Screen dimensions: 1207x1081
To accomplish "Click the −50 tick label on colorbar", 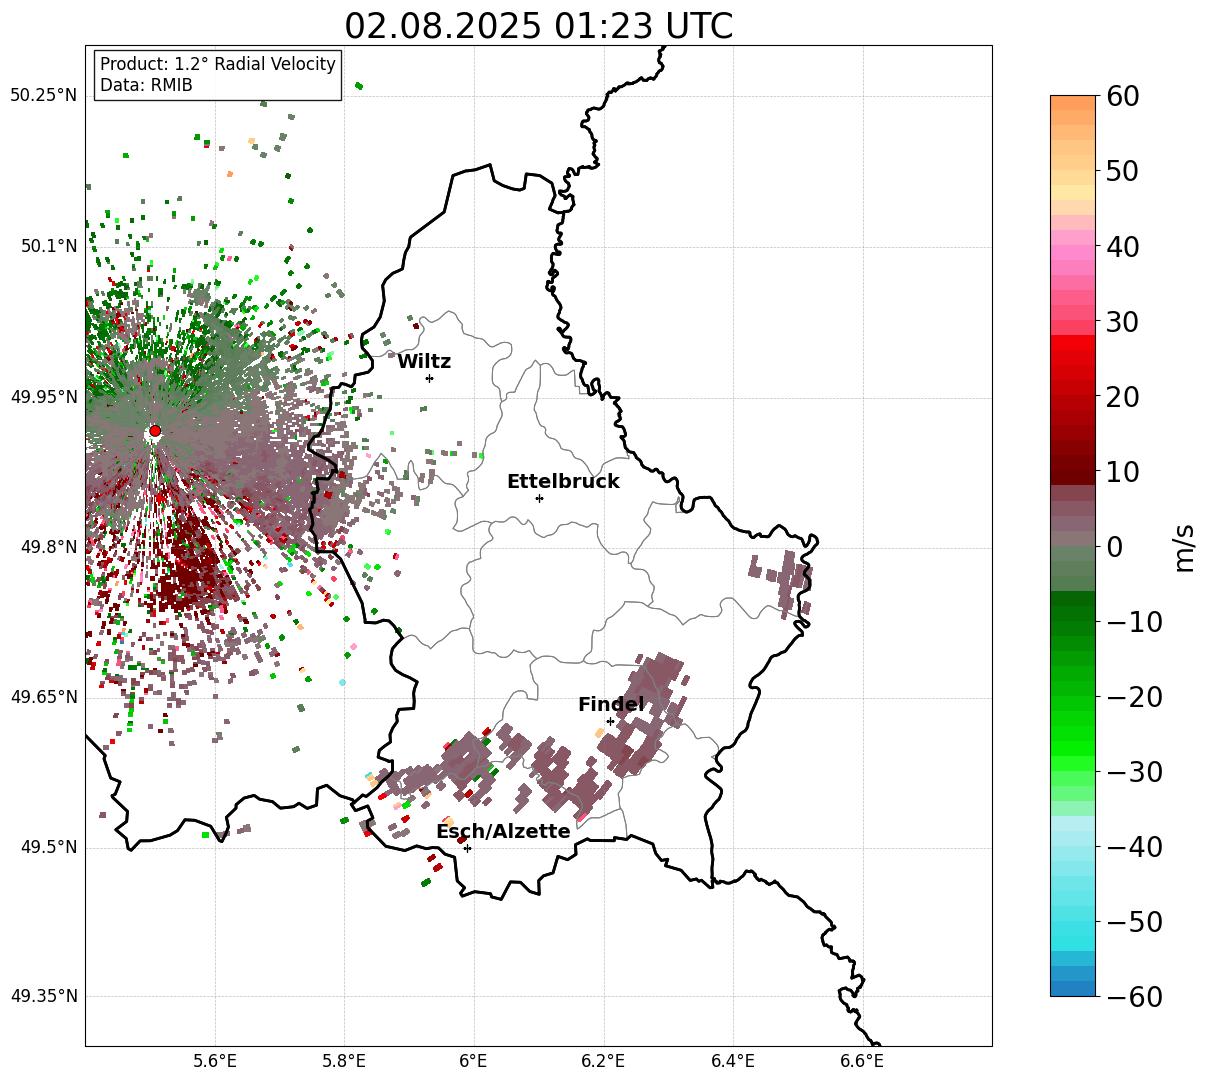I will [1133, 922].
